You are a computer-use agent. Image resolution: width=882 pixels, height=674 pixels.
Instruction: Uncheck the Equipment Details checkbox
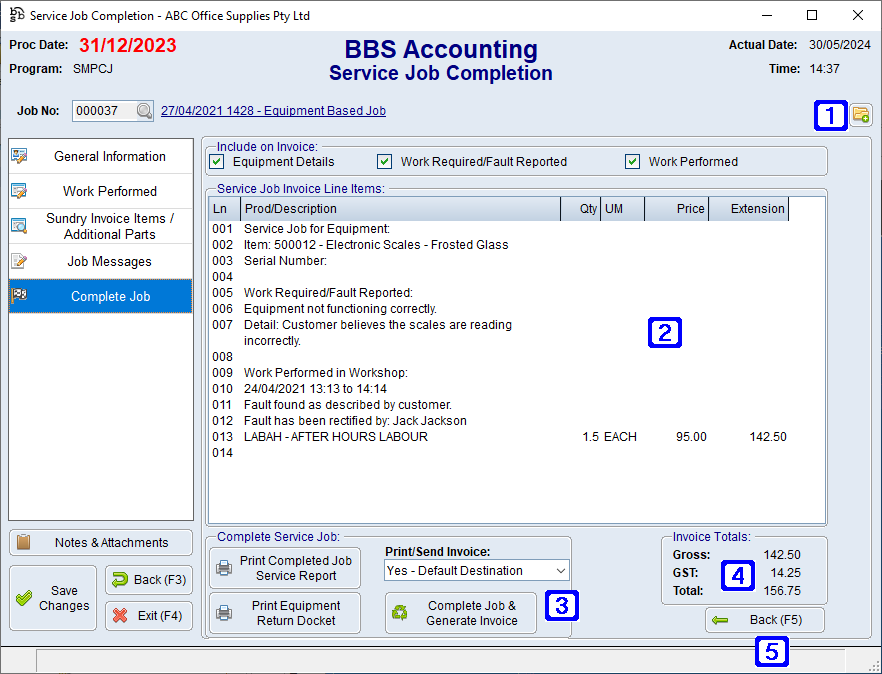tap(221, 161)
